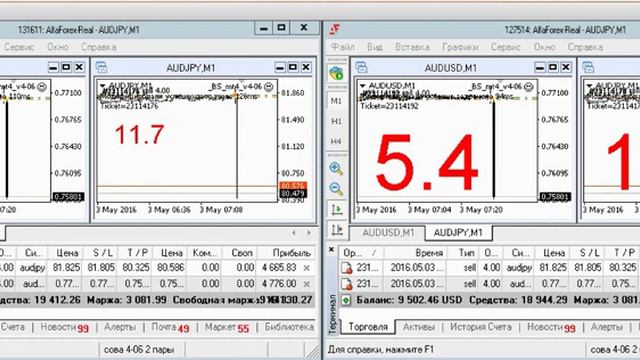Open New Order icon in right window toolbar
Viewport: 640px width, 360px height.
point(336,73)
